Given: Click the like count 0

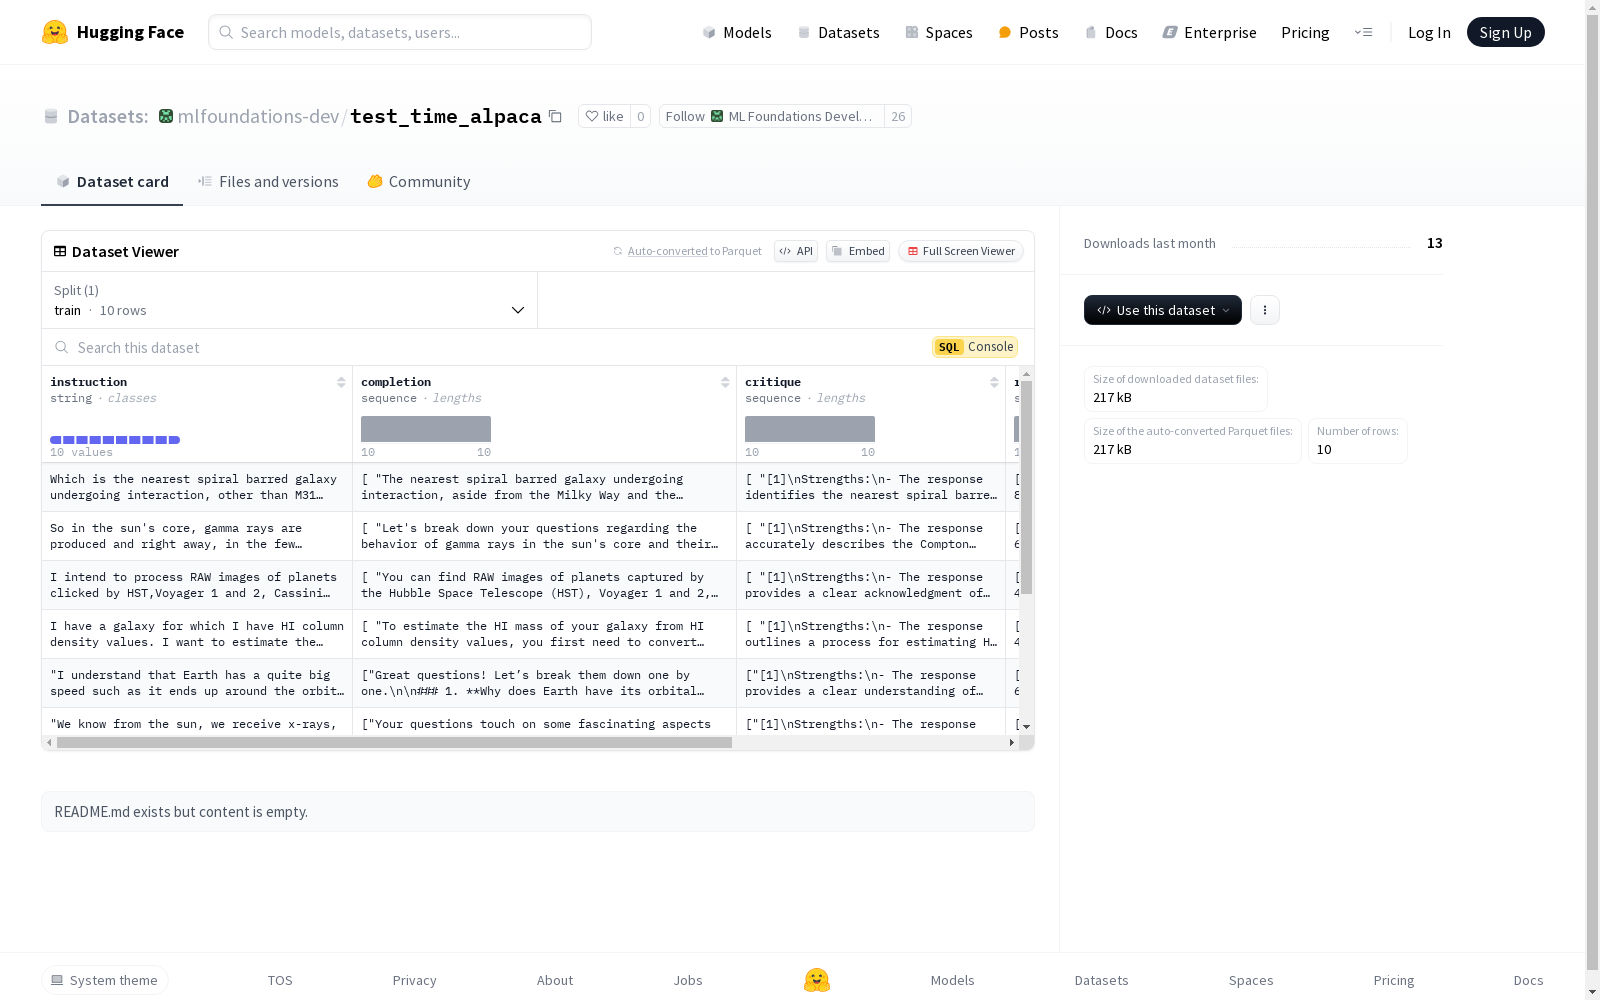Looking at the screenshot, I should [x=641, y=116].
